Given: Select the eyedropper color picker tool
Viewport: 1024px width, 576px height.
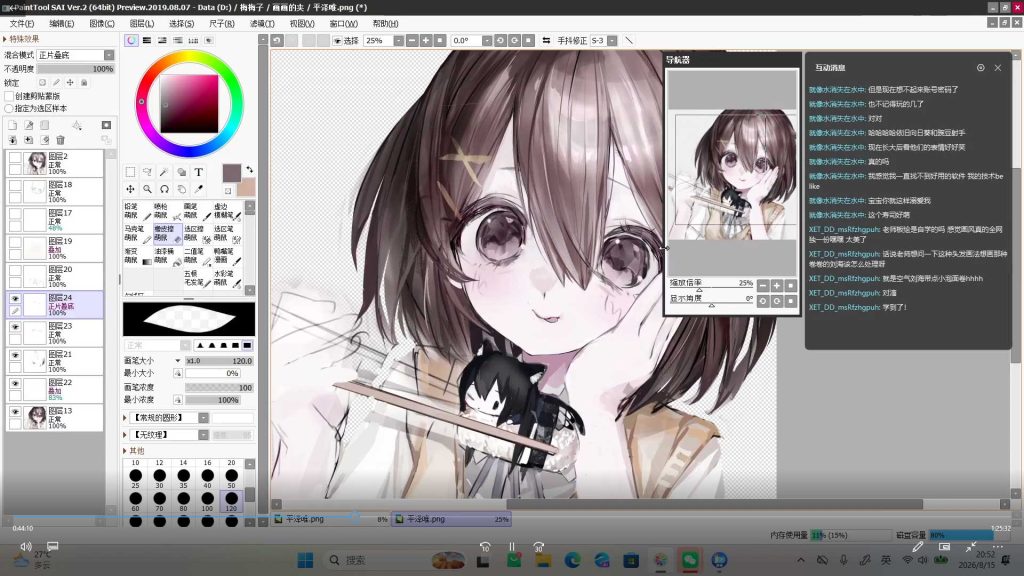Looking at the screenshot, I should [x=199, y=189].
